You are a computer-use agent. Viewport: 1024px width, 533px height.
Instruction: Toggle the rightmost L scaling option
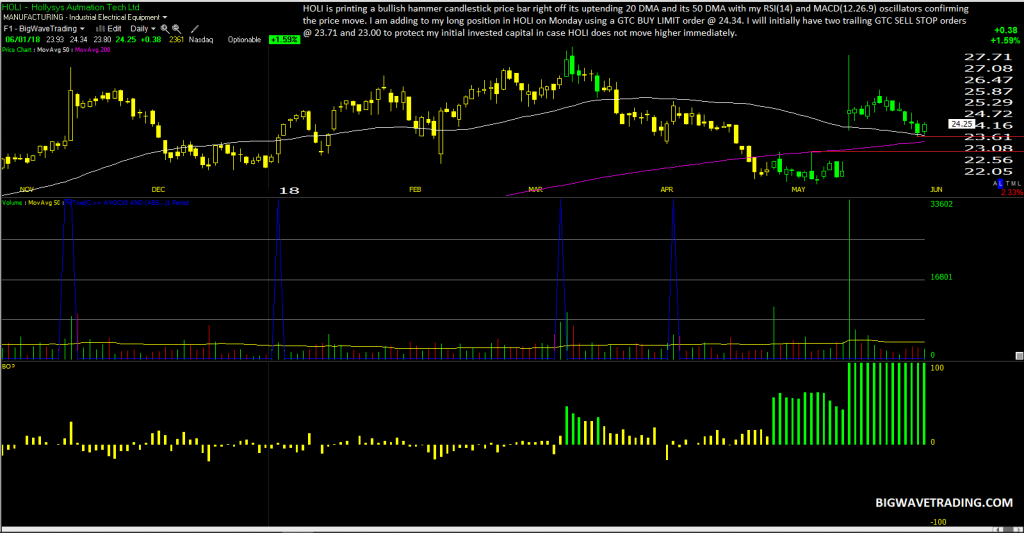coord(1019,184)
